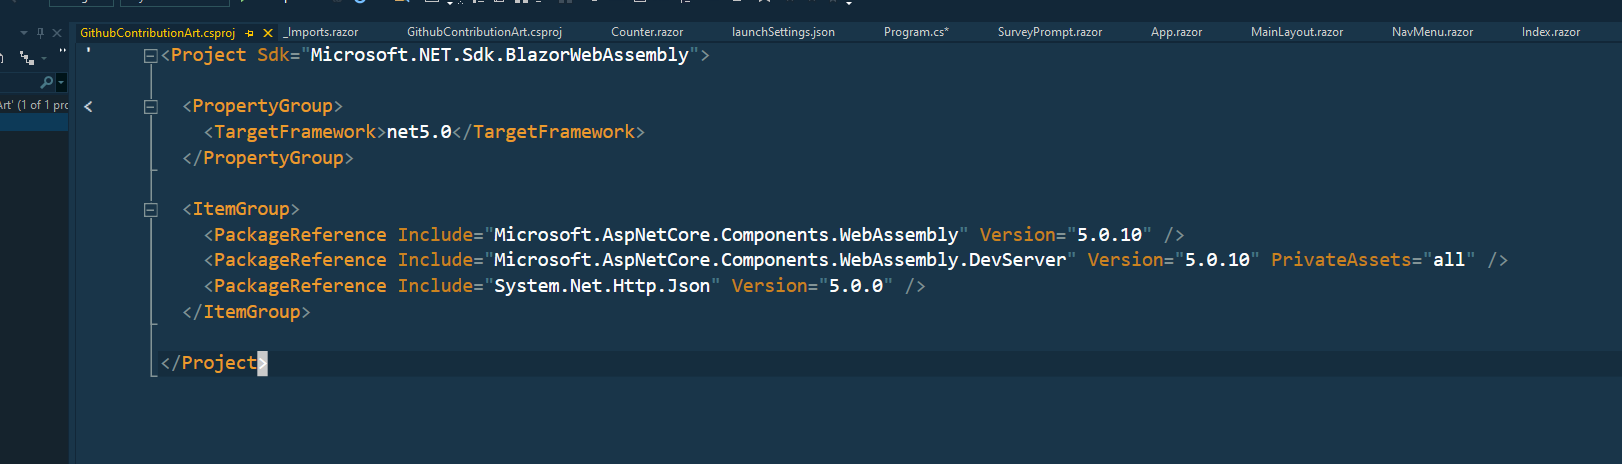Show more Solution Explorer toolbar buttons

pos(62,52)
